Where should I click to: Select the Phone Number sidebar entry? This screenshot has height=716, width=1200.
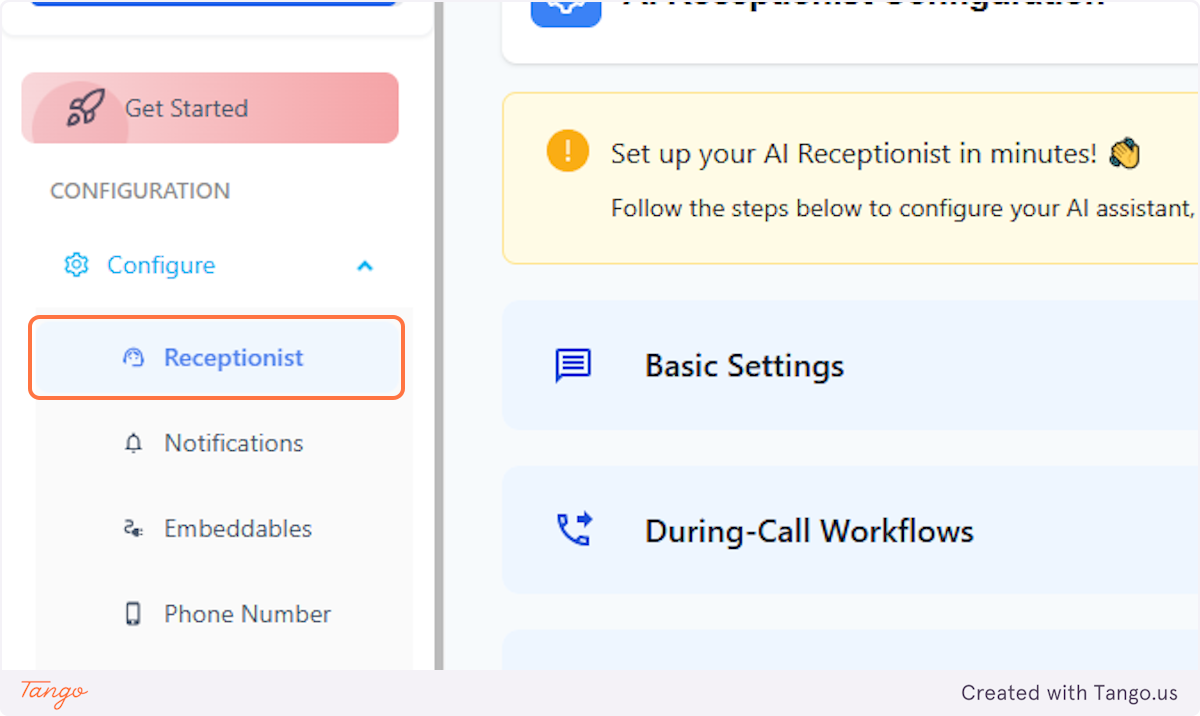click(246, 613)
